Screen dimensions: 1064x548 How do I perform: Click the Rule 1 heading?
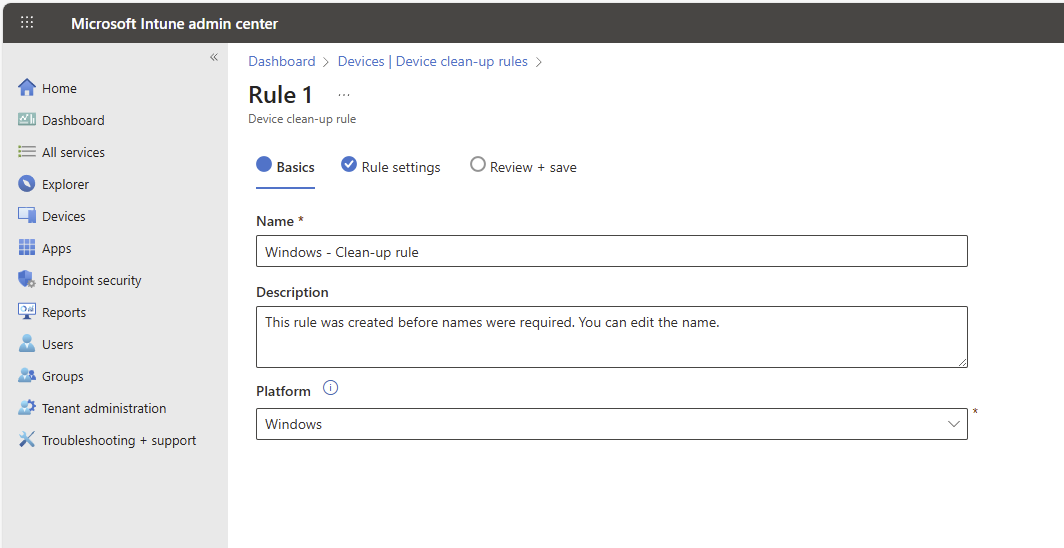(280, 95)
